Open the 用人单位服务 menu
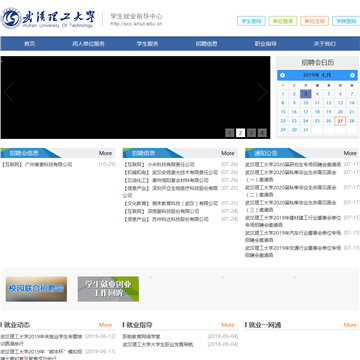360x360 pixels. point(88,44)
